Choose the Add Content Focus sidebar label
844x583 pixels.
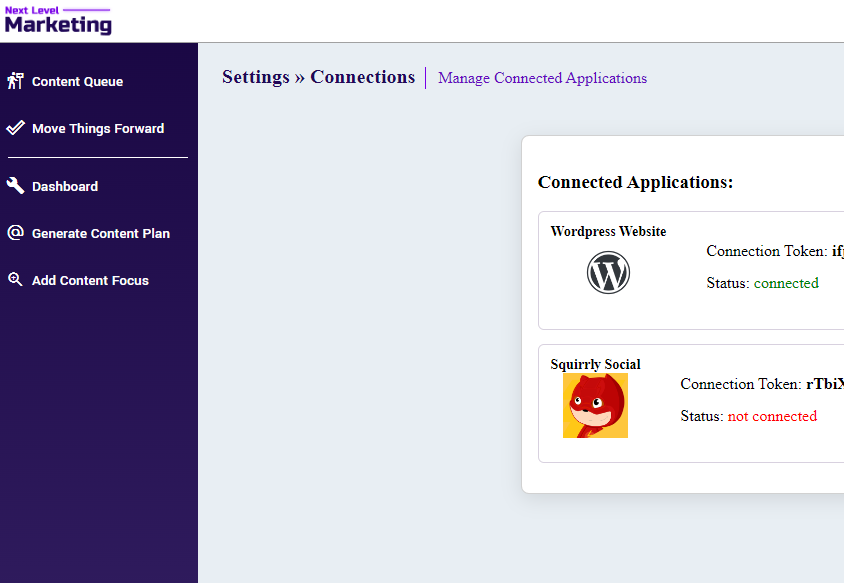(x=90, y=281)
